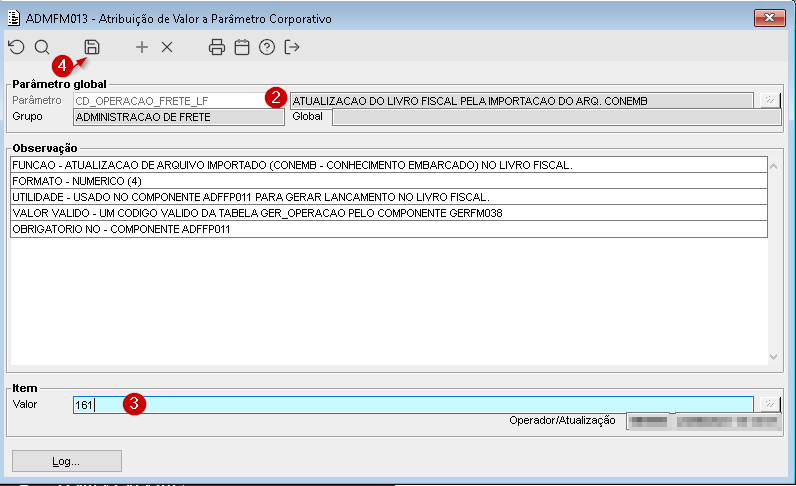The width and height of the screenshot is (796, 486).
Task: Click the document icon in title bar
Action: click(14, 18)
